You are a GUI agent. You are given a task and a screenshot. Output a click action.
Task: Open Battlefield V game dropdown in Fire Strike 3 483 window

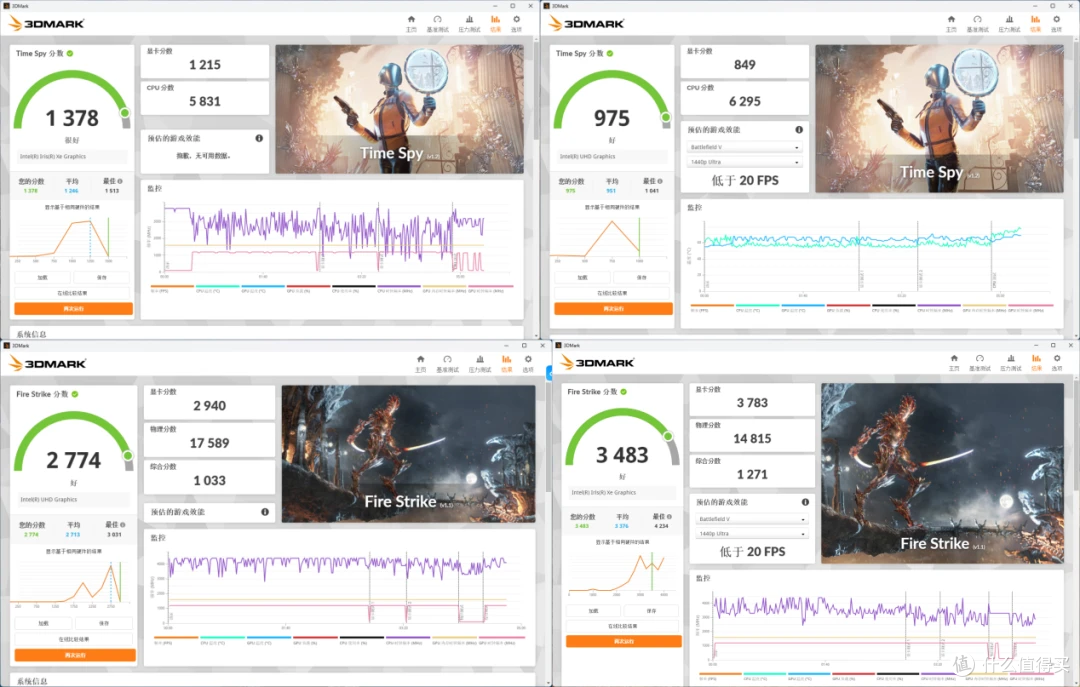(751, 519)
